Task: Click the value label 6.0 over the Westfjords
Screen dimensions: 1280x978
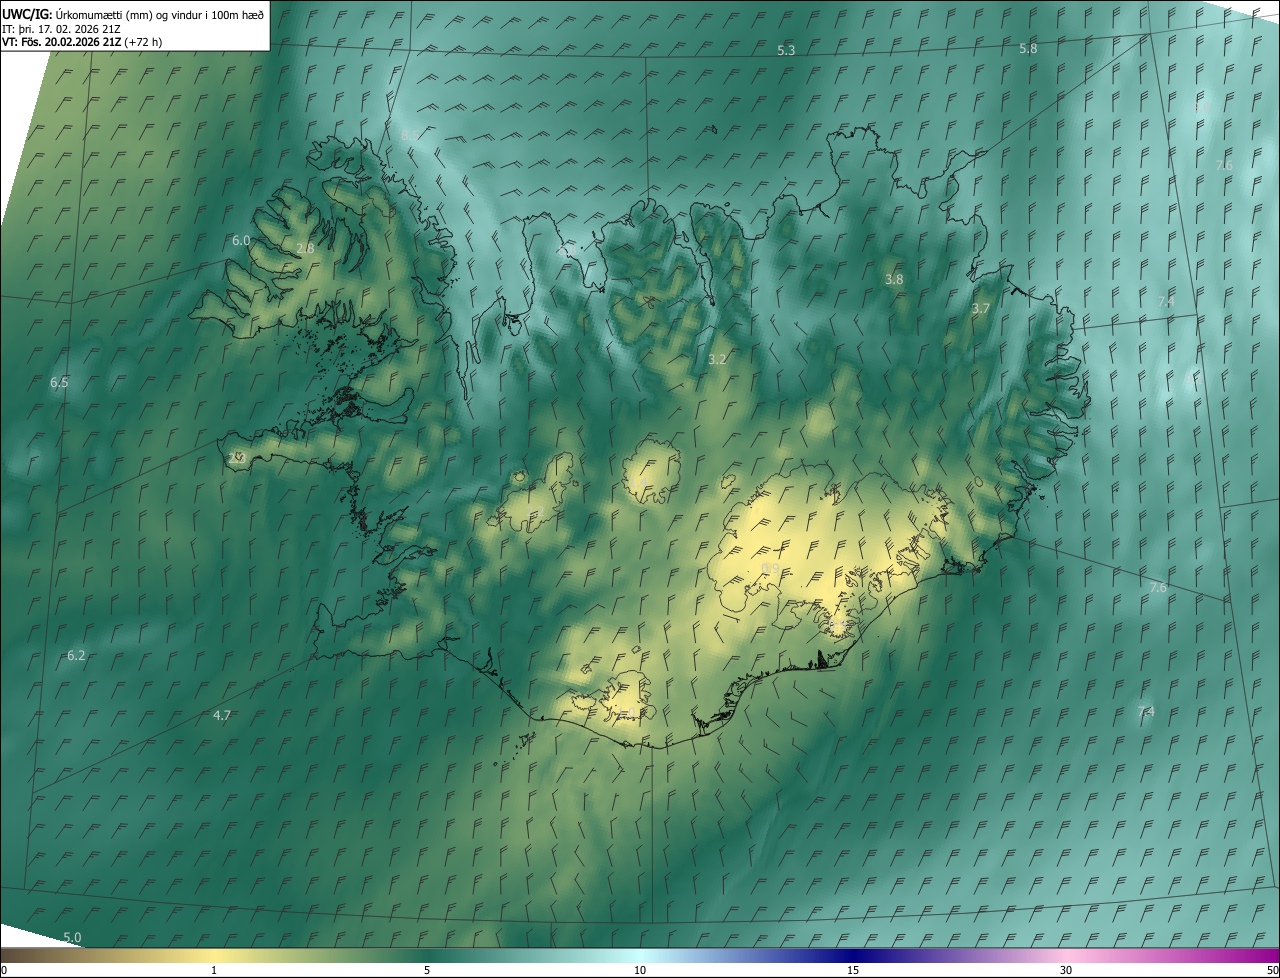Action: click(241, 240)
